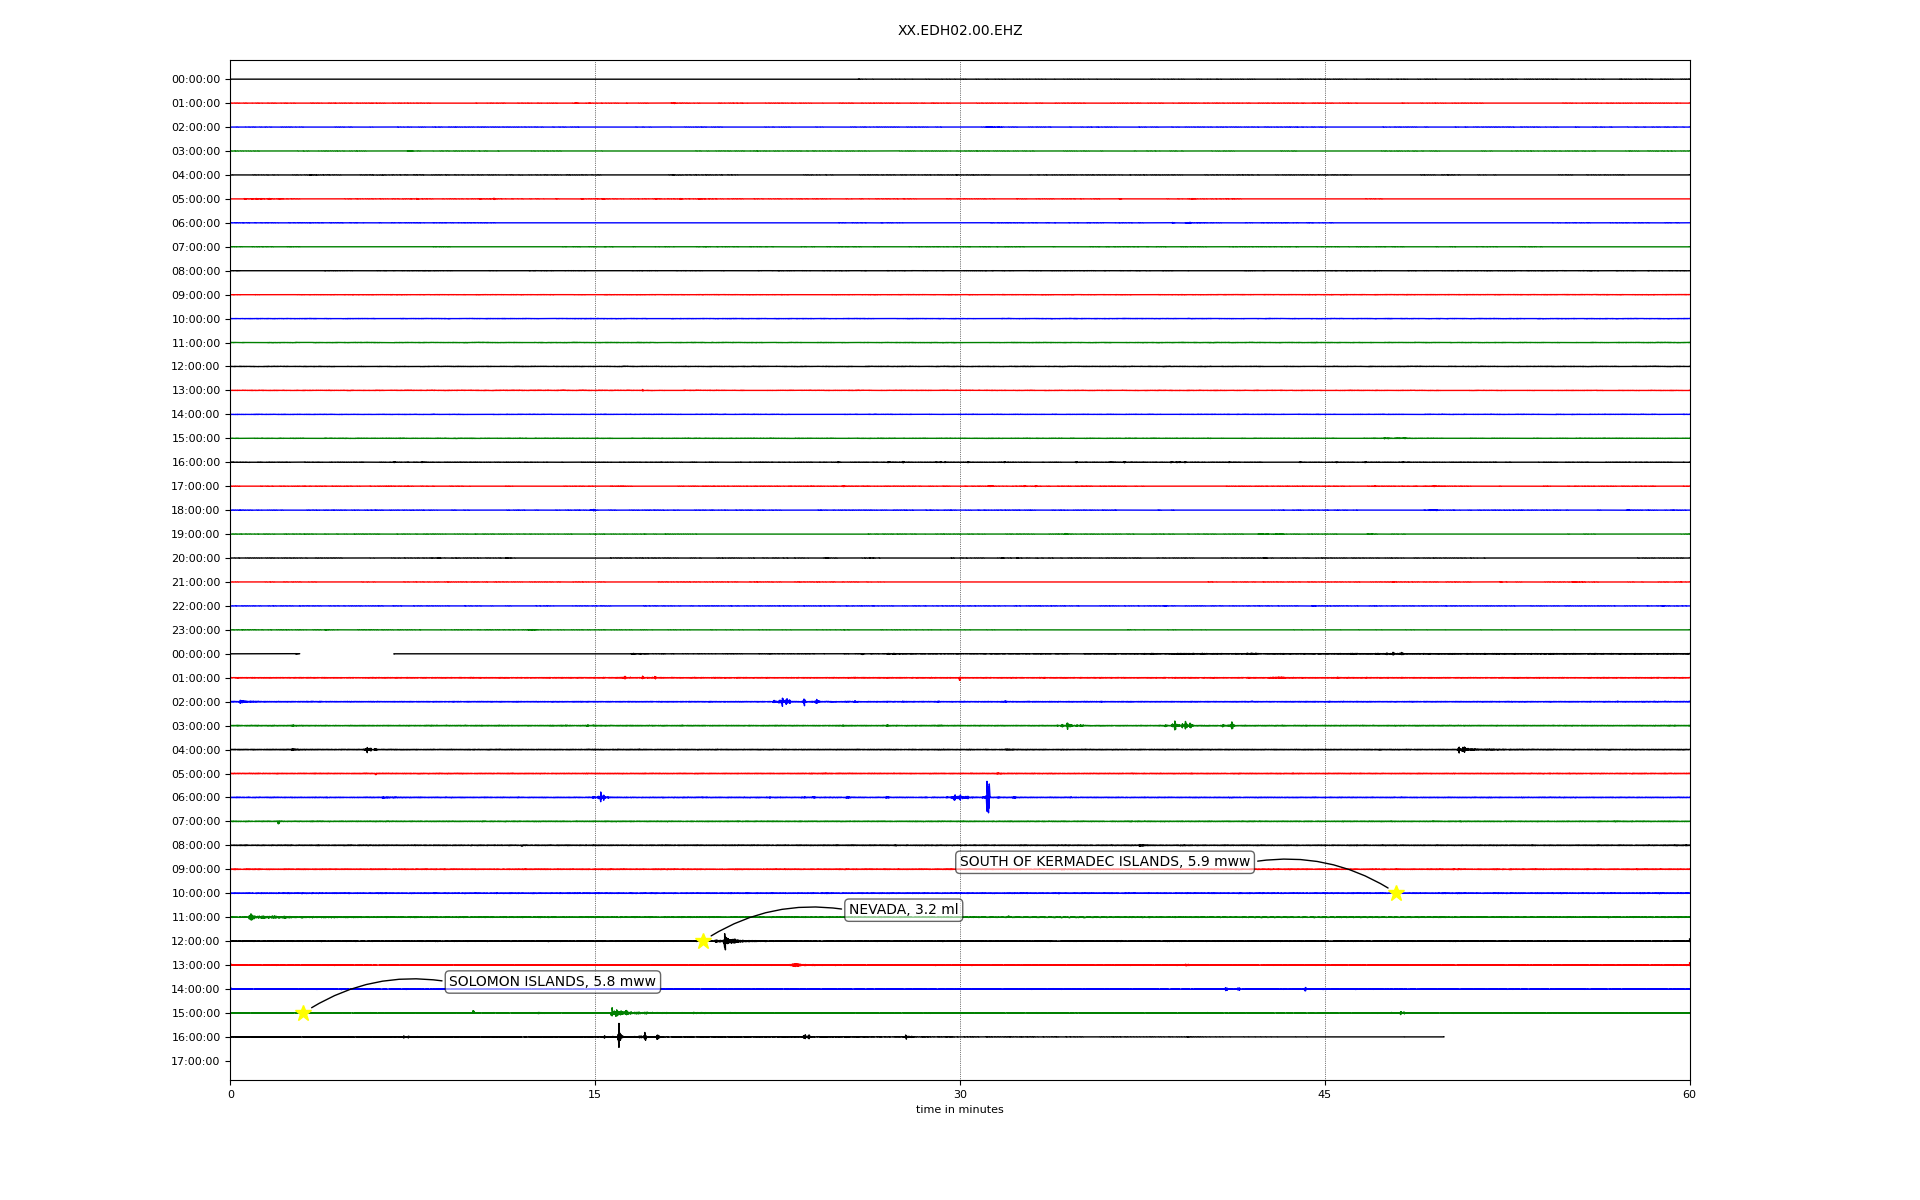
Task: Click the tall black spike near minute 16
Action: pos(619,1036)
